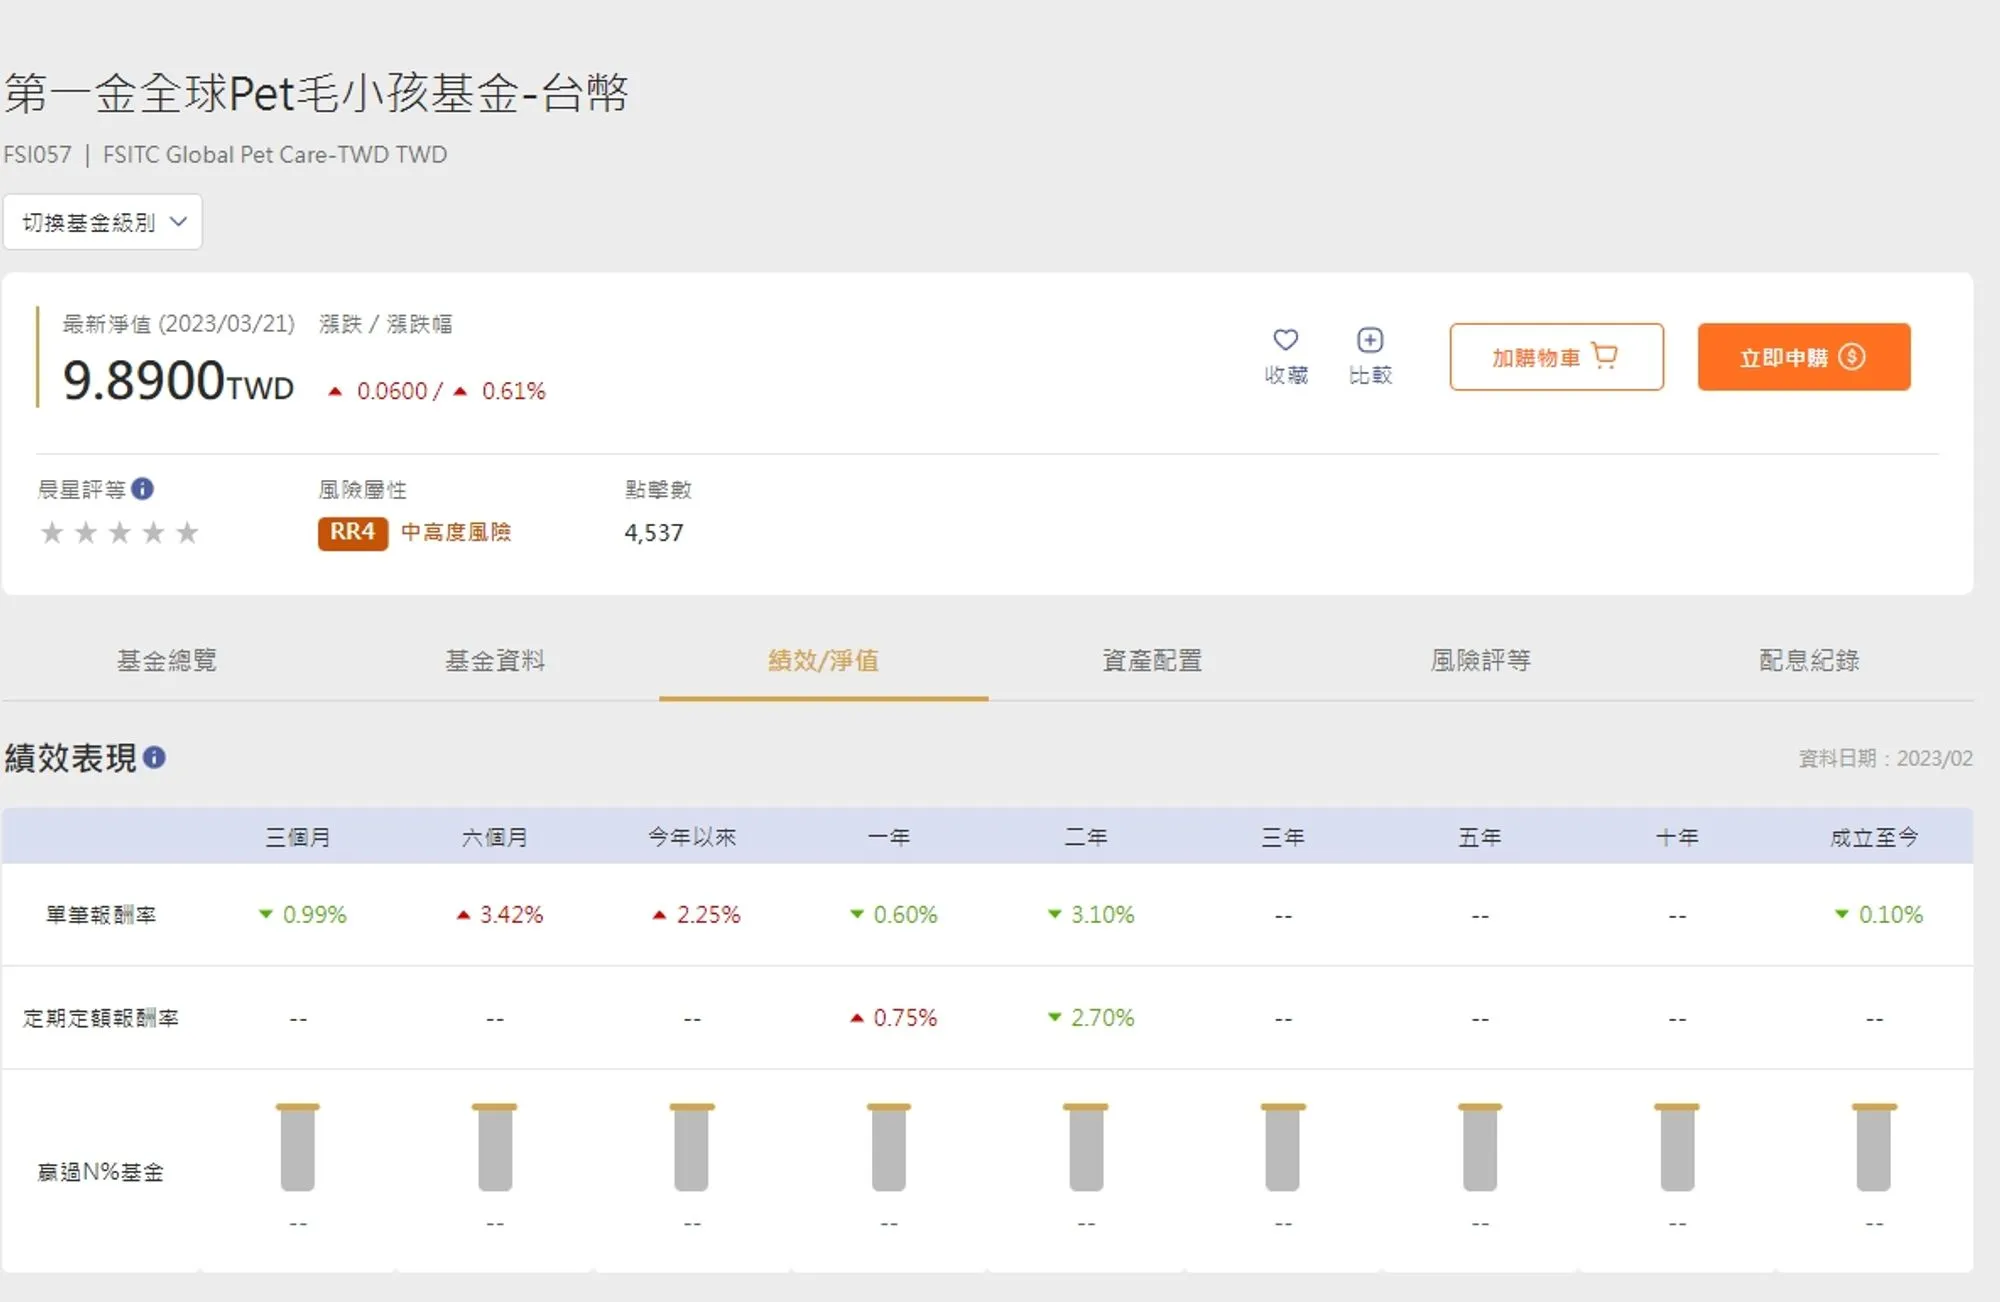The height and width of the screenshot is (1302, 2000).
Task: Click the 一年 column header
Action: (x=889, y=837)
